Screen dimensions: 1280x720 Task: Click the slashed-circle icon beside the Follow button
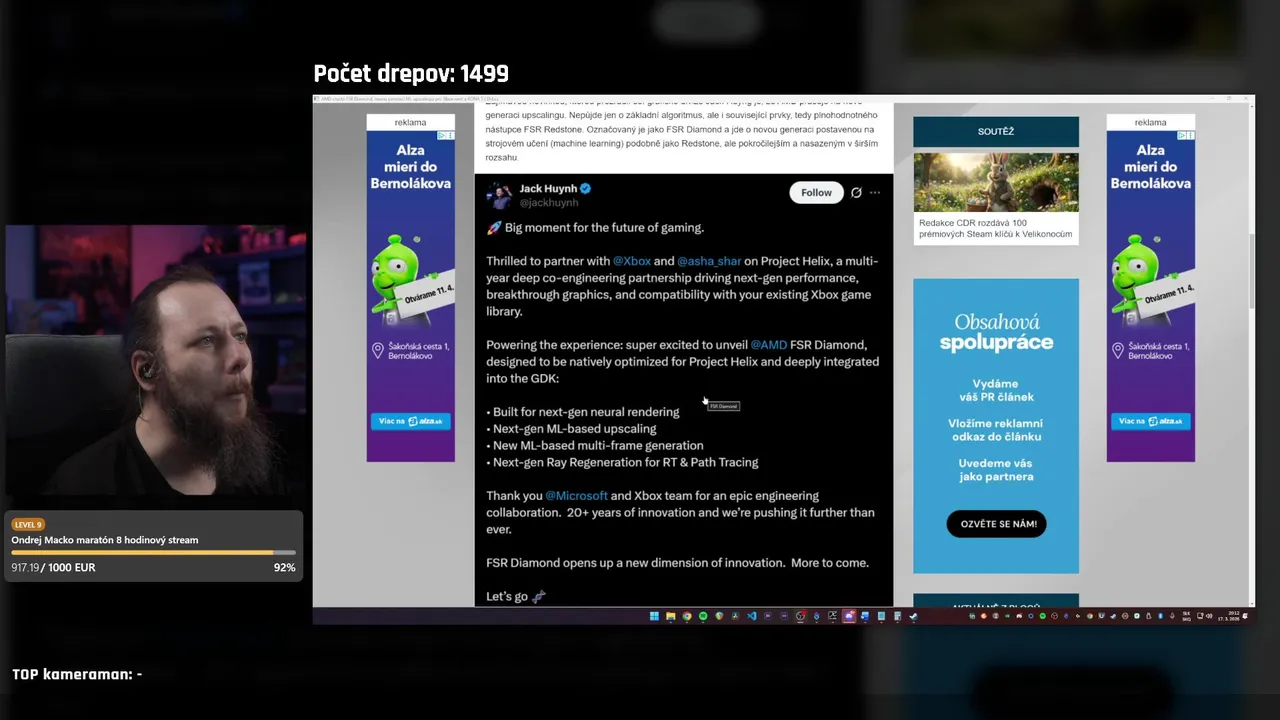coord(856,193)
